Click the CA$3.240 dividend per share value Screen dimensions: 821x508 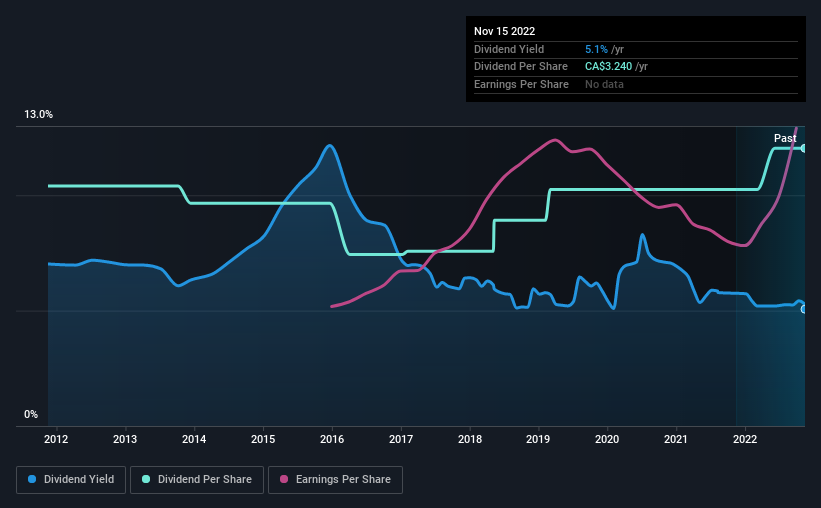pyautogui.click(x=608, y=67)
